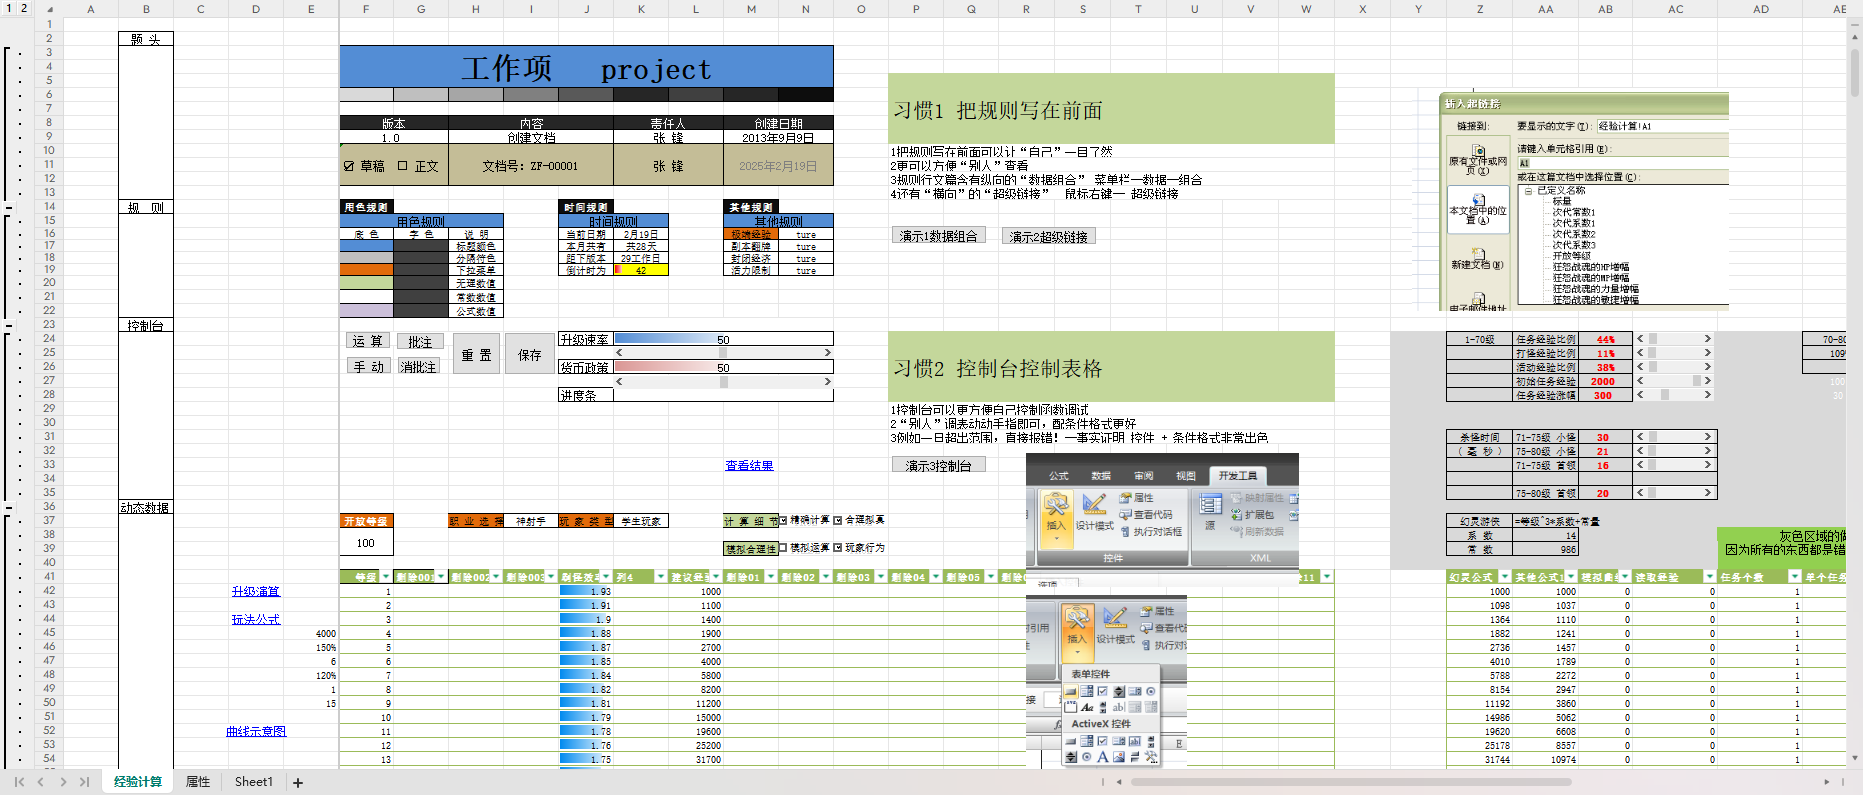Open the 删除04 column filter dropdown

tap(936, 577)
